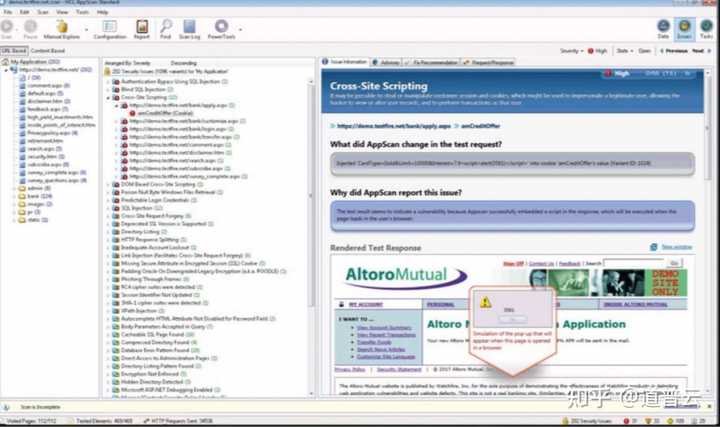Click the Find magnifier icon
This screenshot has height=427, width=720.
point(166,27)
